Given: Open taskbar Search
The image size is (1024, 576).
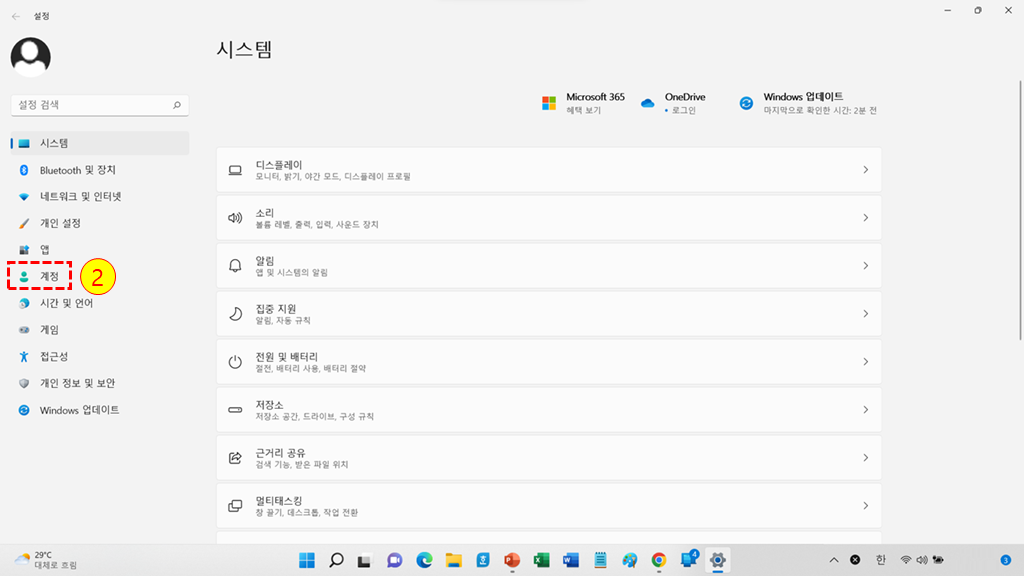Looking at the screenshot, I should click(x=336, y=560).
